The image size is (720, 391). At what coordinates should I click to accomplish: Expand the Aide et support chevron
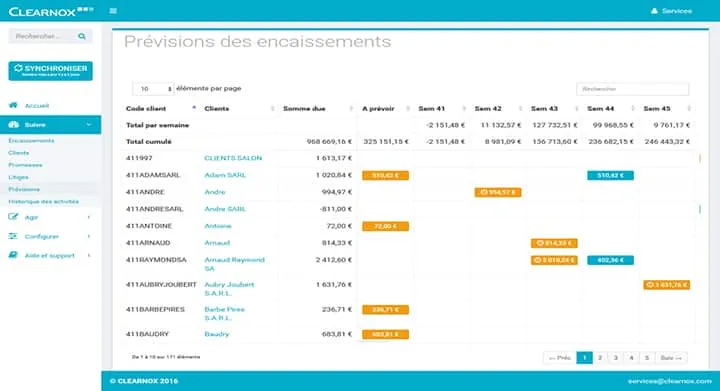tap(89, 255)
